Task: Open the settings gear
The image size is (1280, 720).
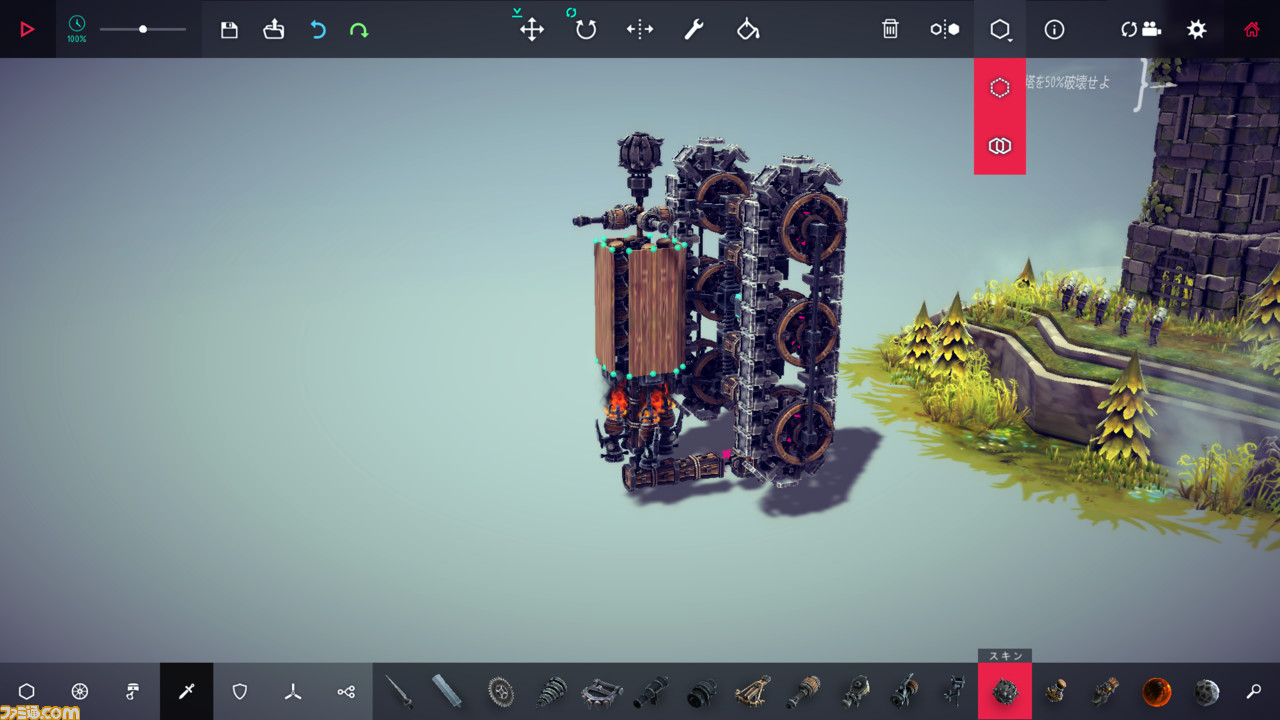Action: click(x=1196, y=29)
